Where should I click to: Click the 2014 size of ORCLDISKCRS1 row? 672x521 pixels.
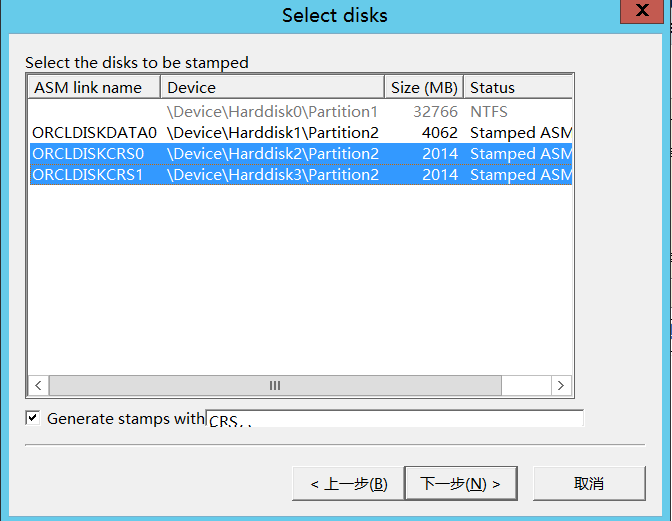point(440,175)
